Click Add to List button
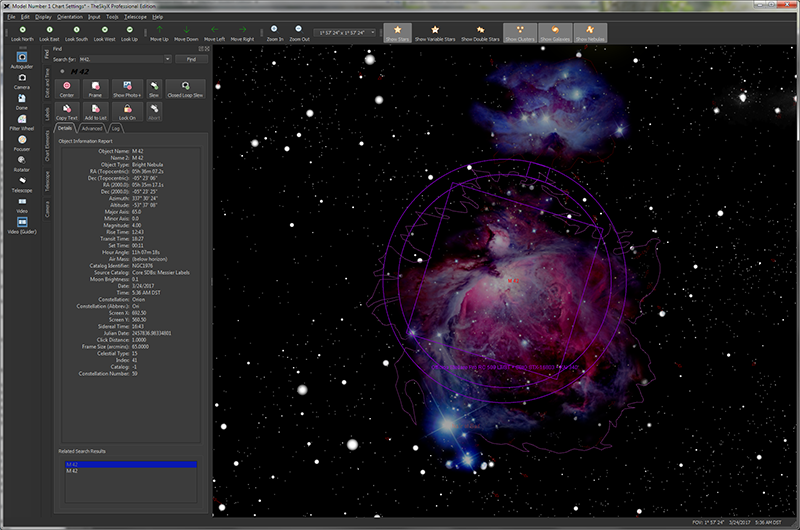 [95, 112]
